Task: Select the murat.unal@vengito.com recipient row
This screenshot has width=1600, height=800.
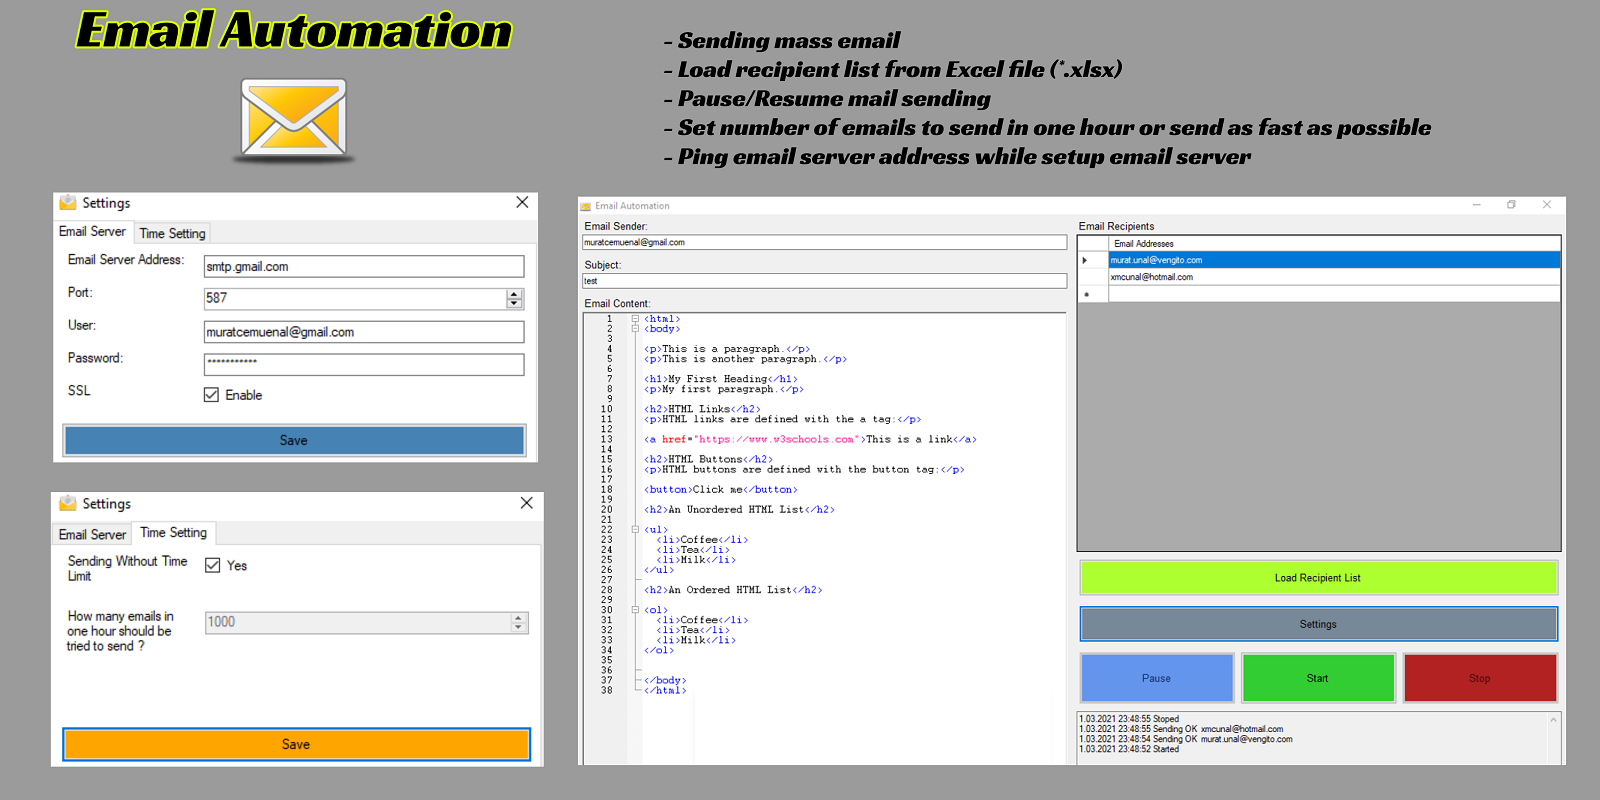Action: click(x=1334, y=260)
